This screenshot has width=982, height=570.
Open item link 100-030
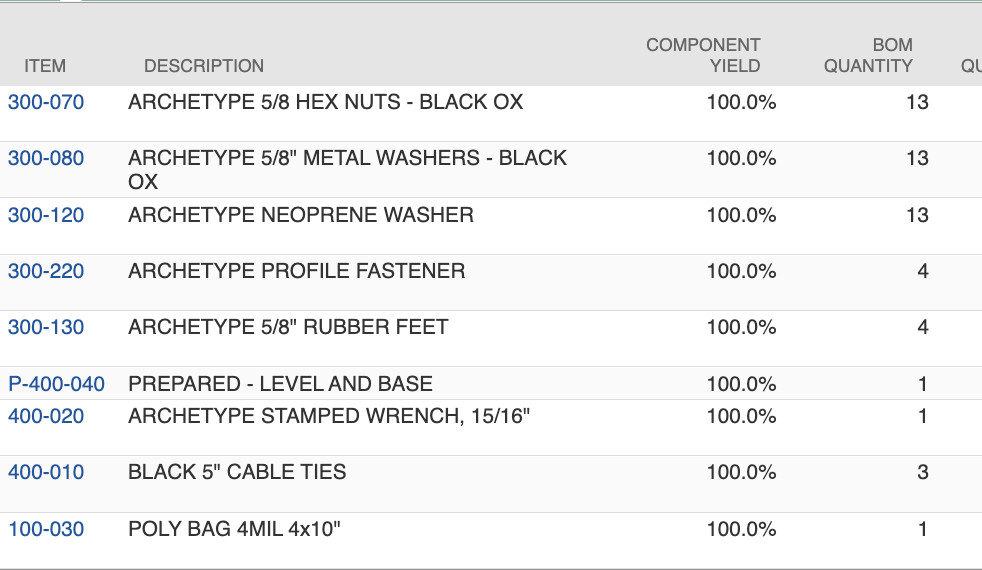point(46,529)
